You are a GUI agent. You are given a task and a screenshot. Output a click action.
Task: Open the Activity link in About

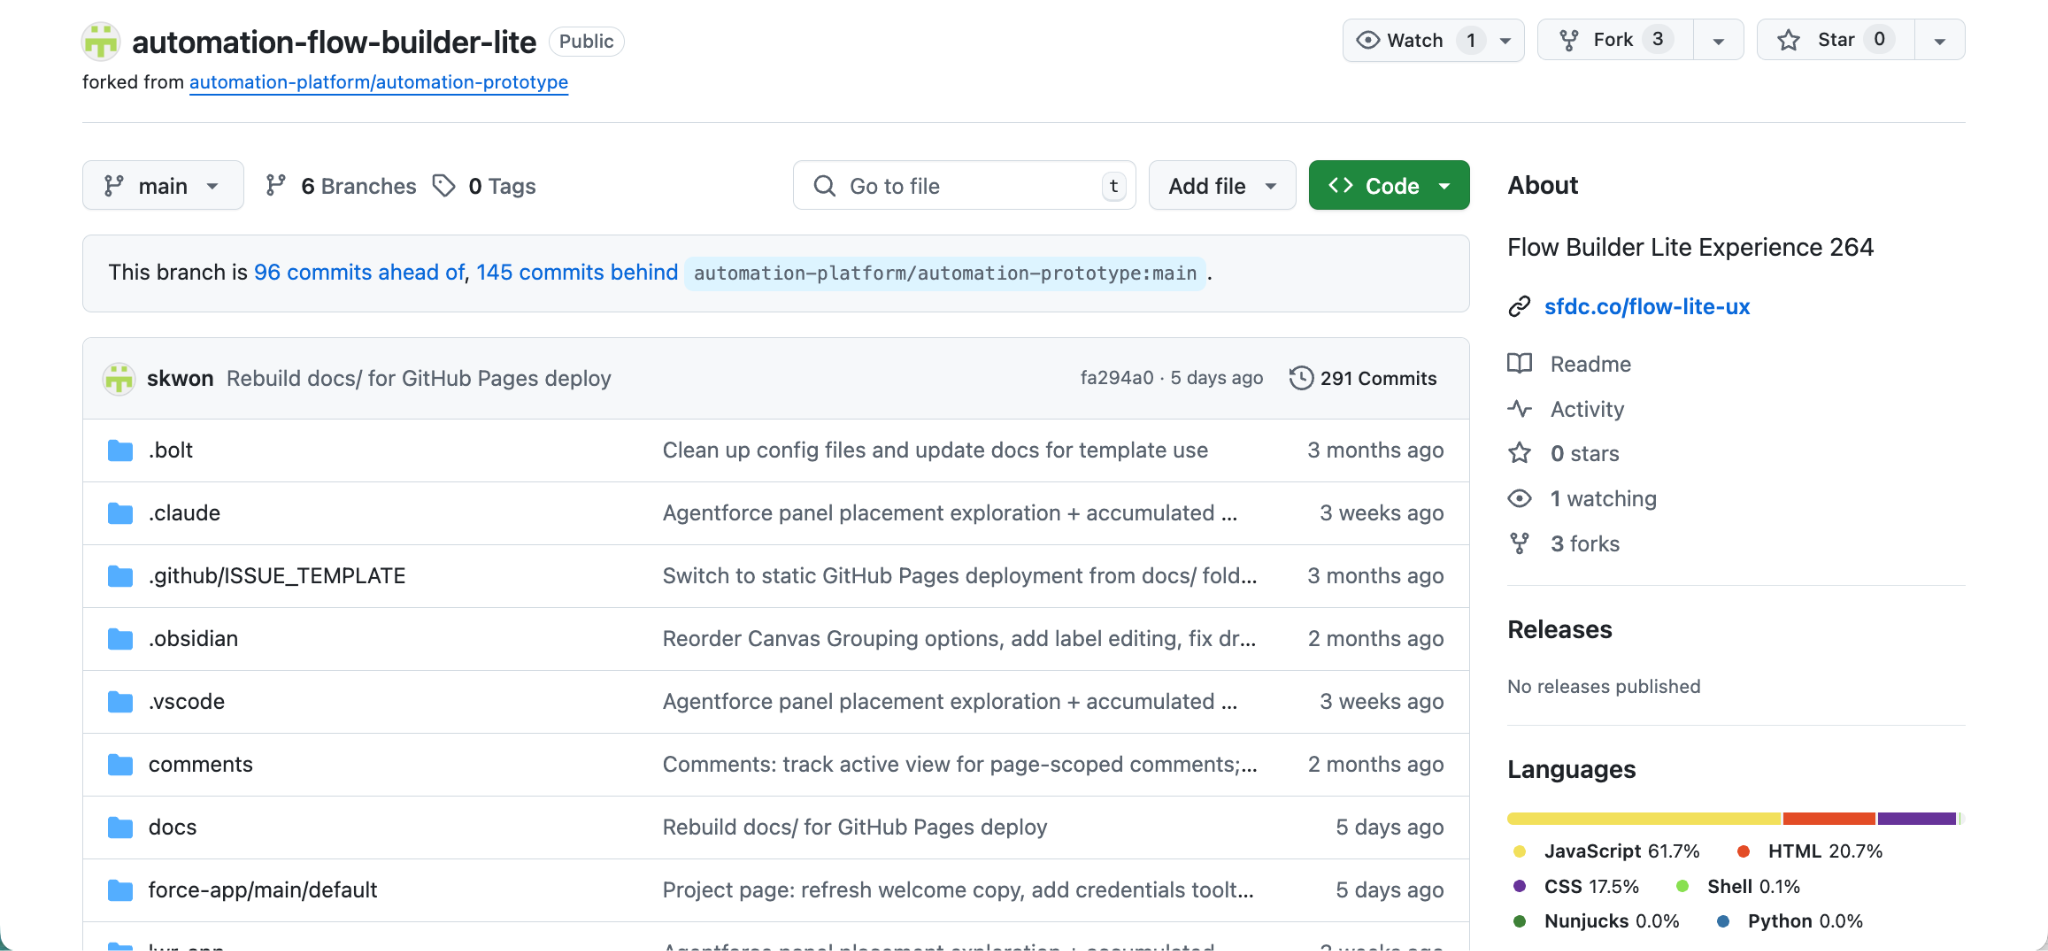(x=1587, y=409)
